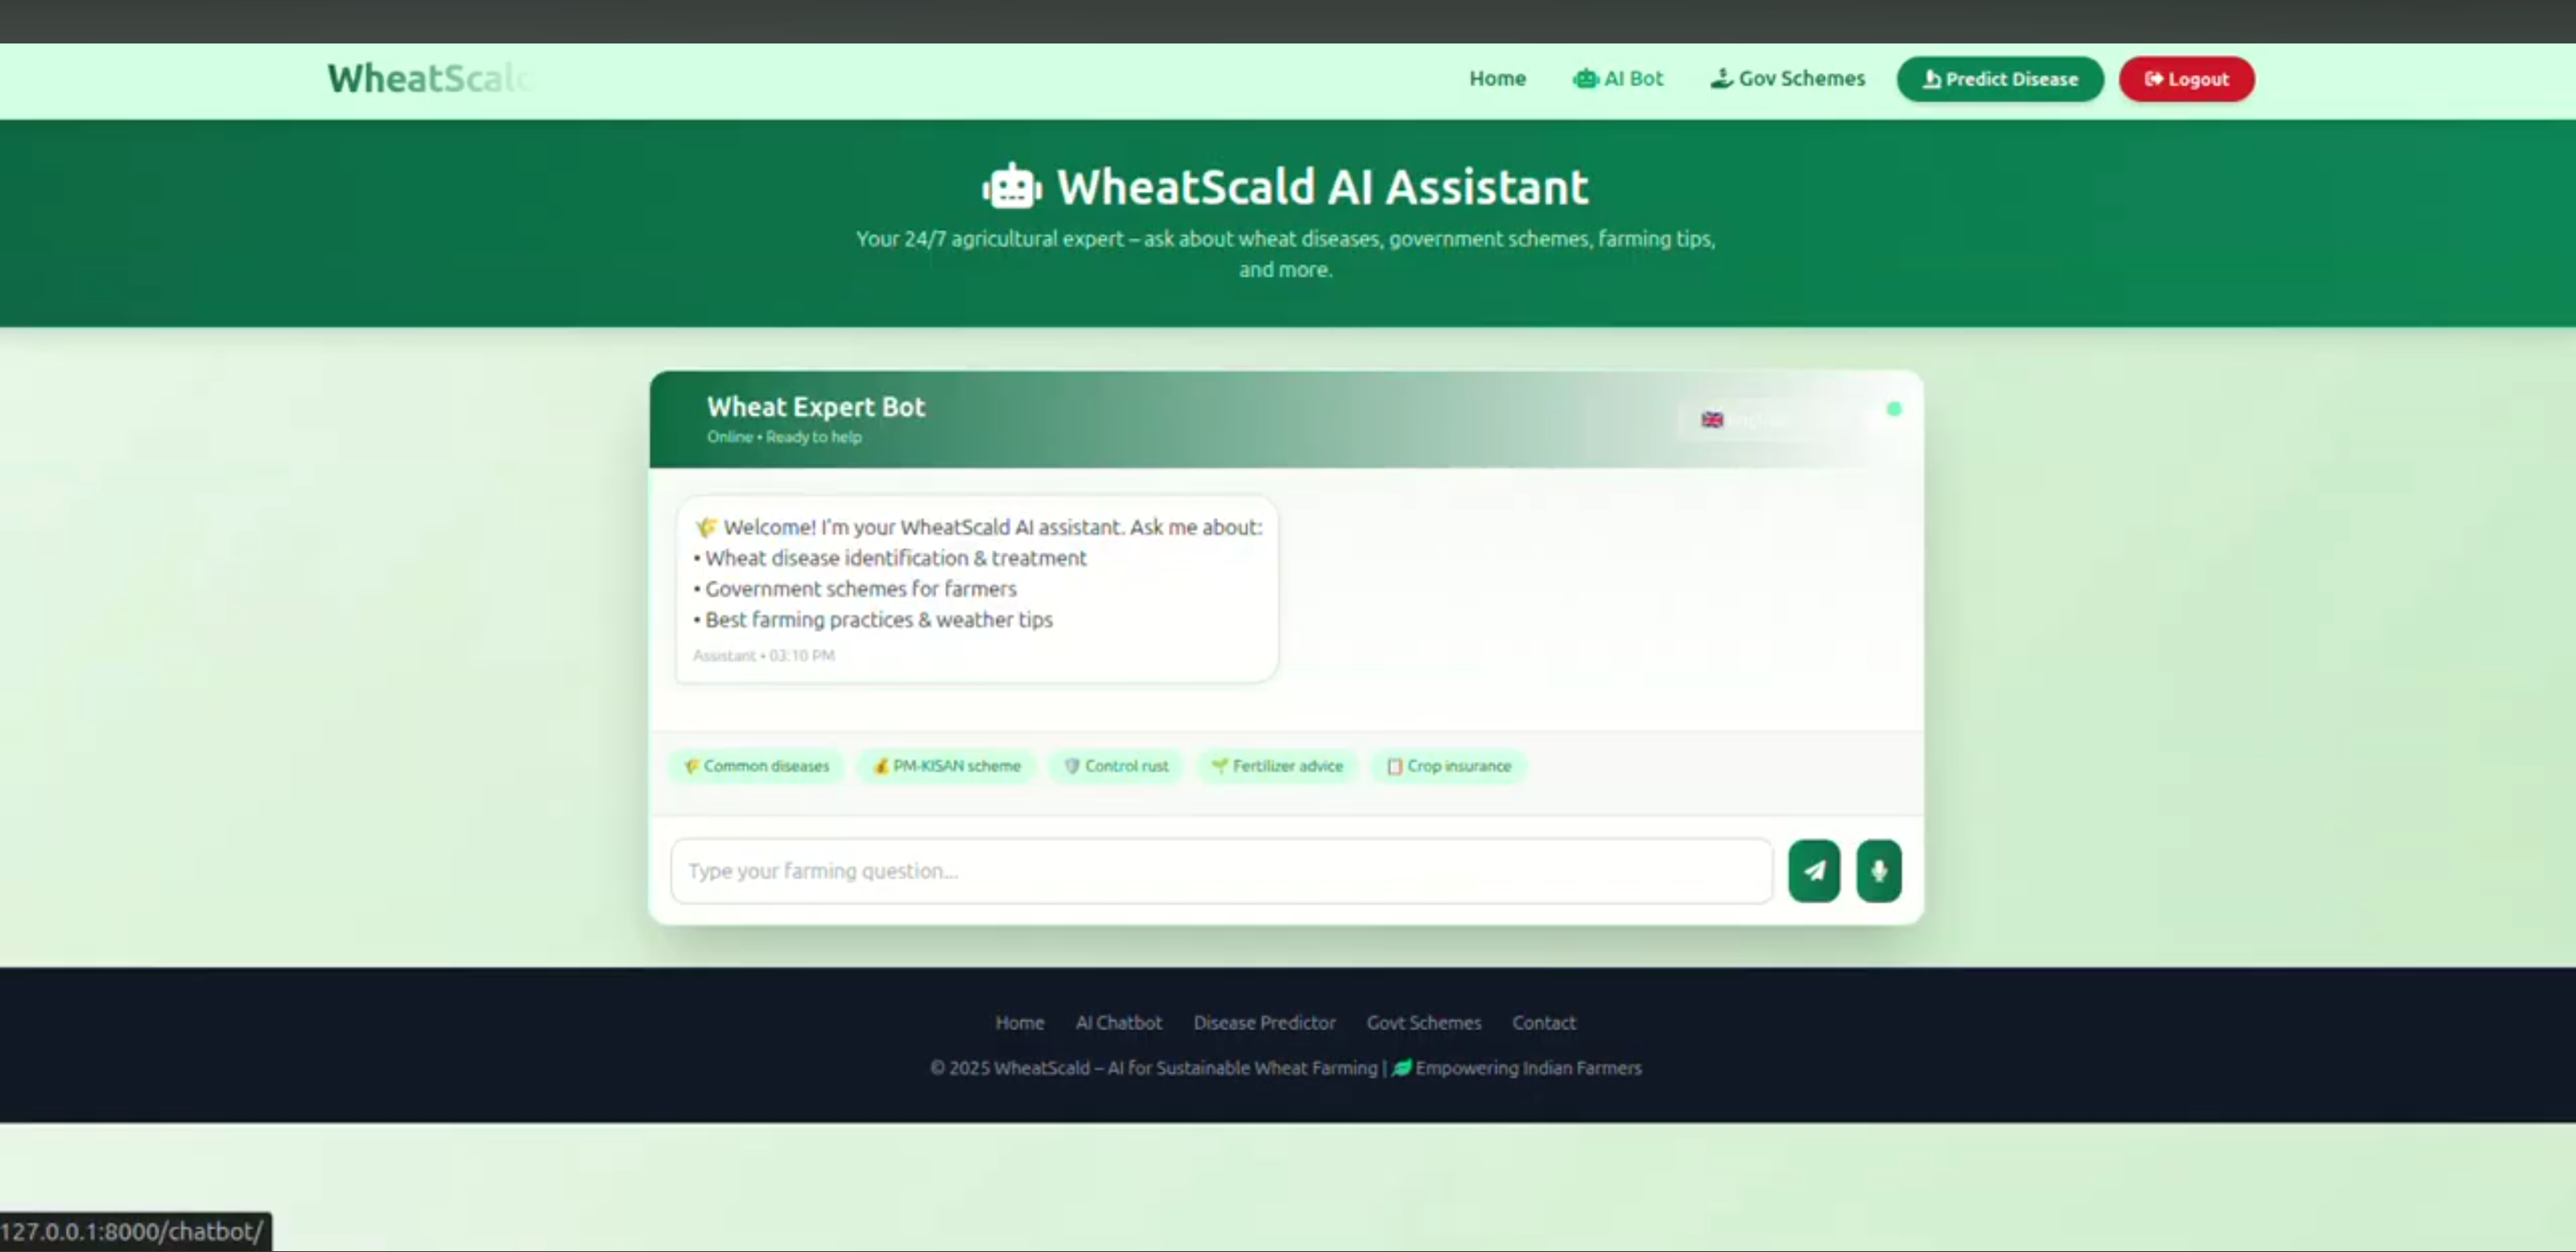Start voice input with microphone icon
Viewport: 2576px width, 1252px height.
coord(1878,871)
